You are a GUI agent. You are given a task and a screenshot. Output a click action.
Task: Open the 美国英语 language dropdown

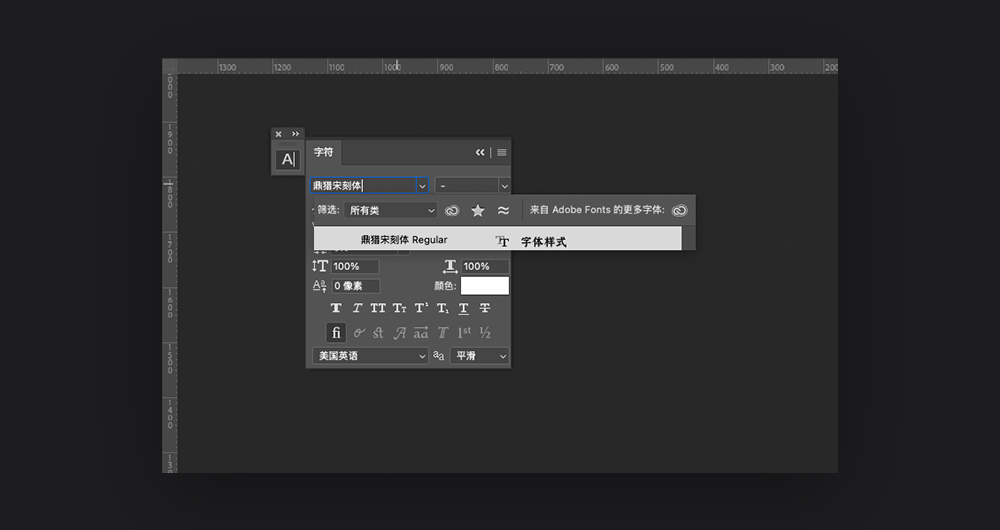[369, 356]
